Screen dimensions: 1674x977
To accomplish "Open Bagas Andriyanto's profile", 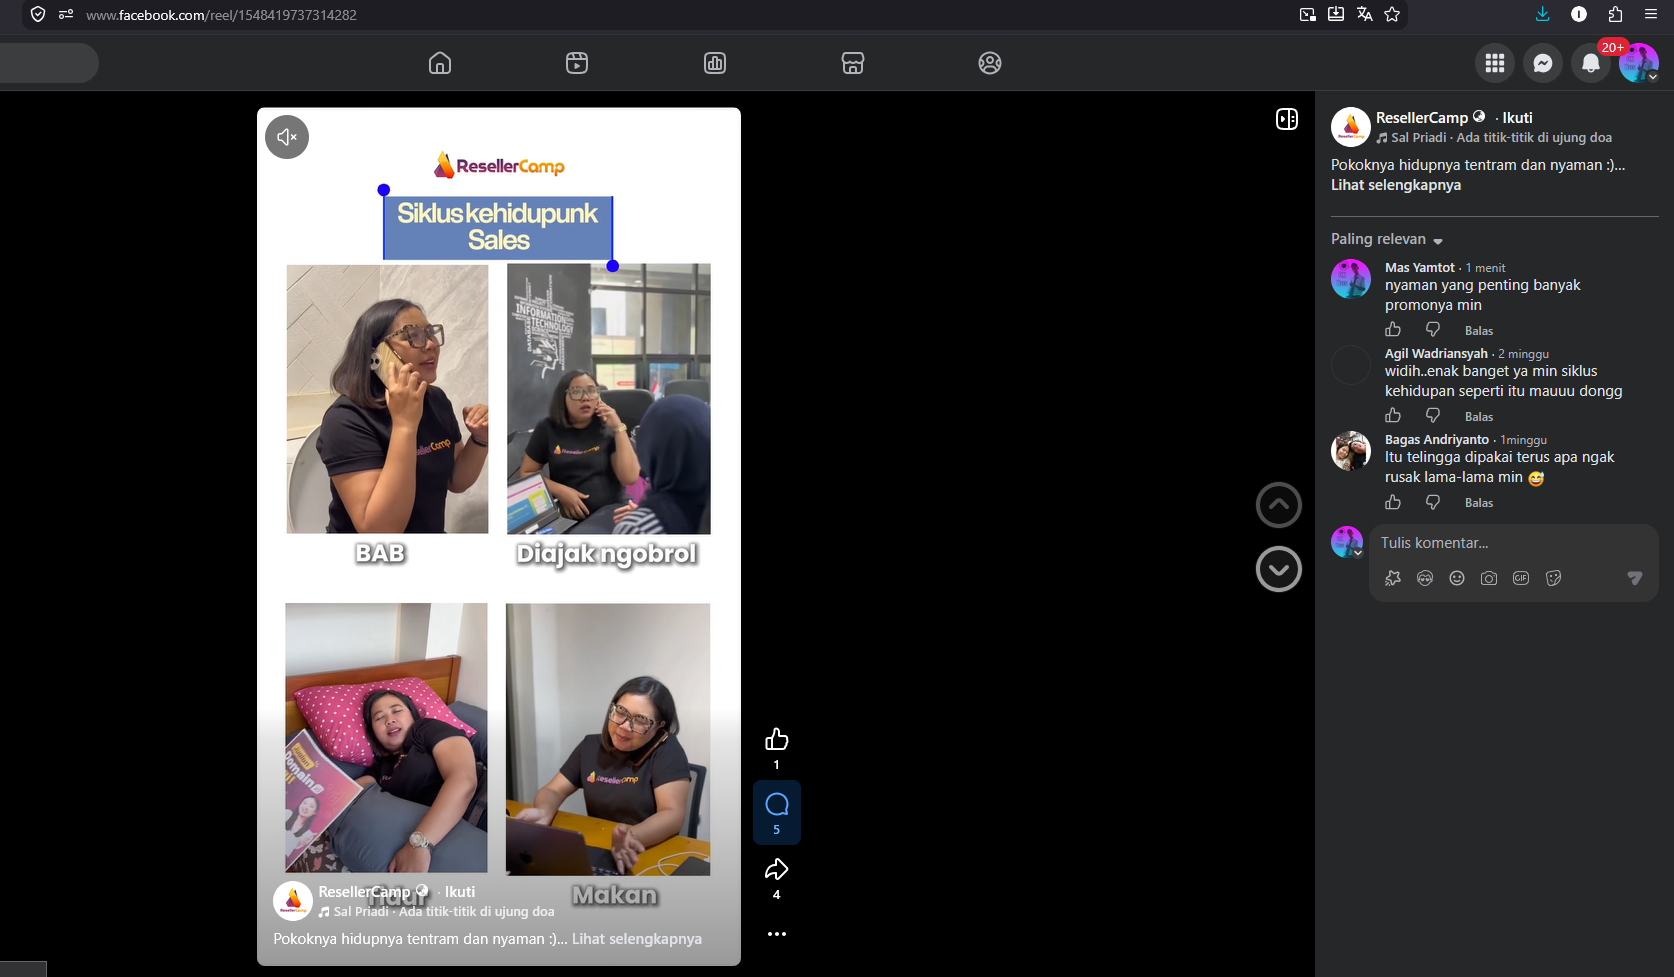I will coord(1437,440).
